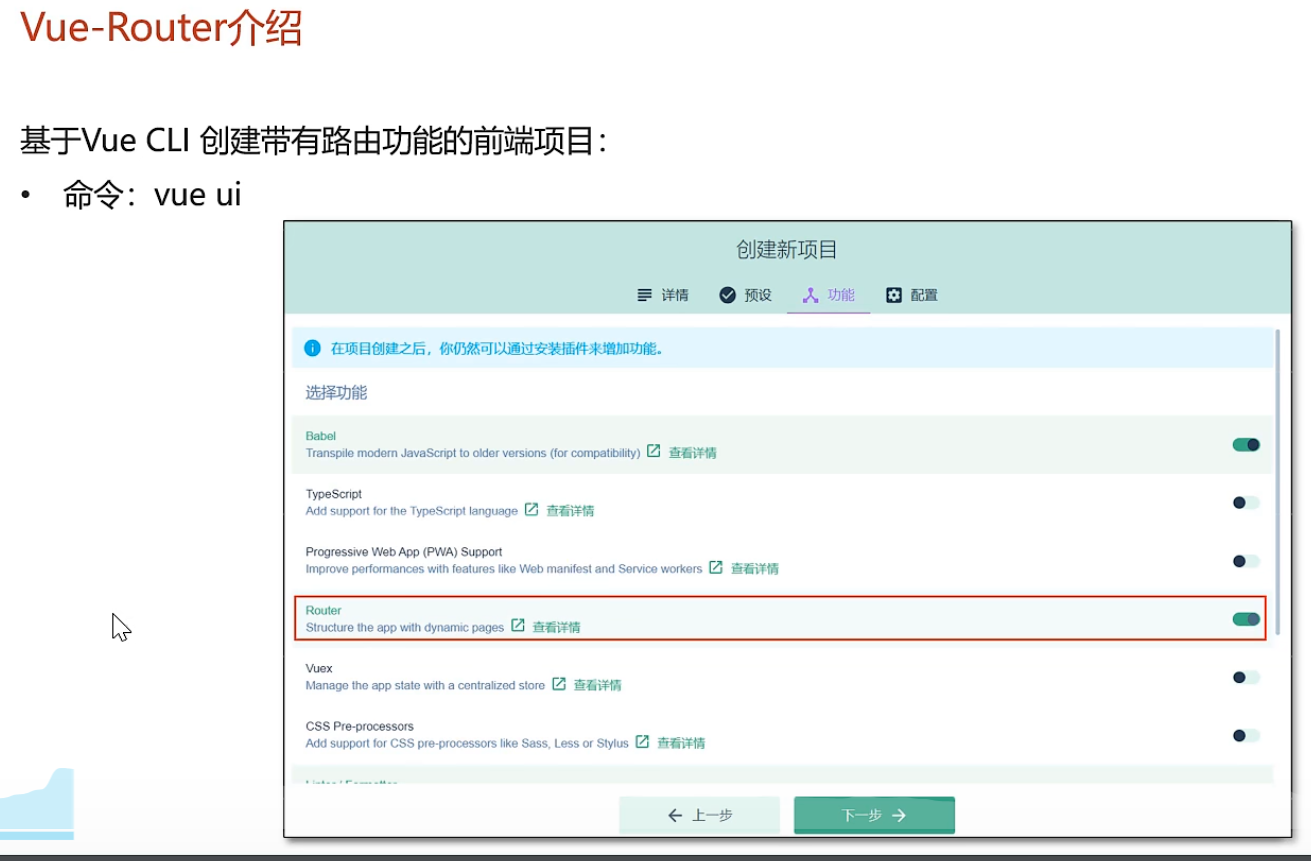Screen dimensions: 1311x861
Task: Click 'Add support for the TypeScript language' text
Action: tap(411, 511)
